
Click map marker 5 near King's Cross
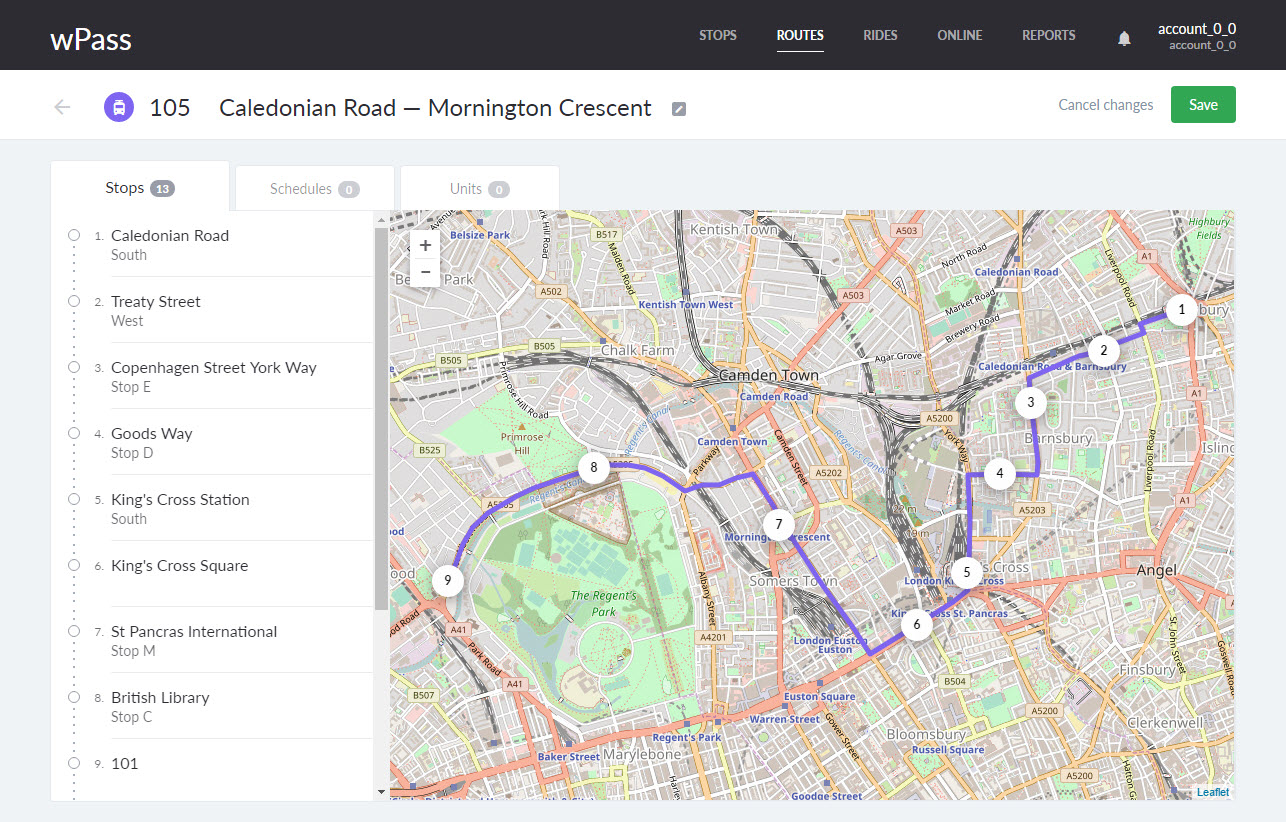[966, 573]
